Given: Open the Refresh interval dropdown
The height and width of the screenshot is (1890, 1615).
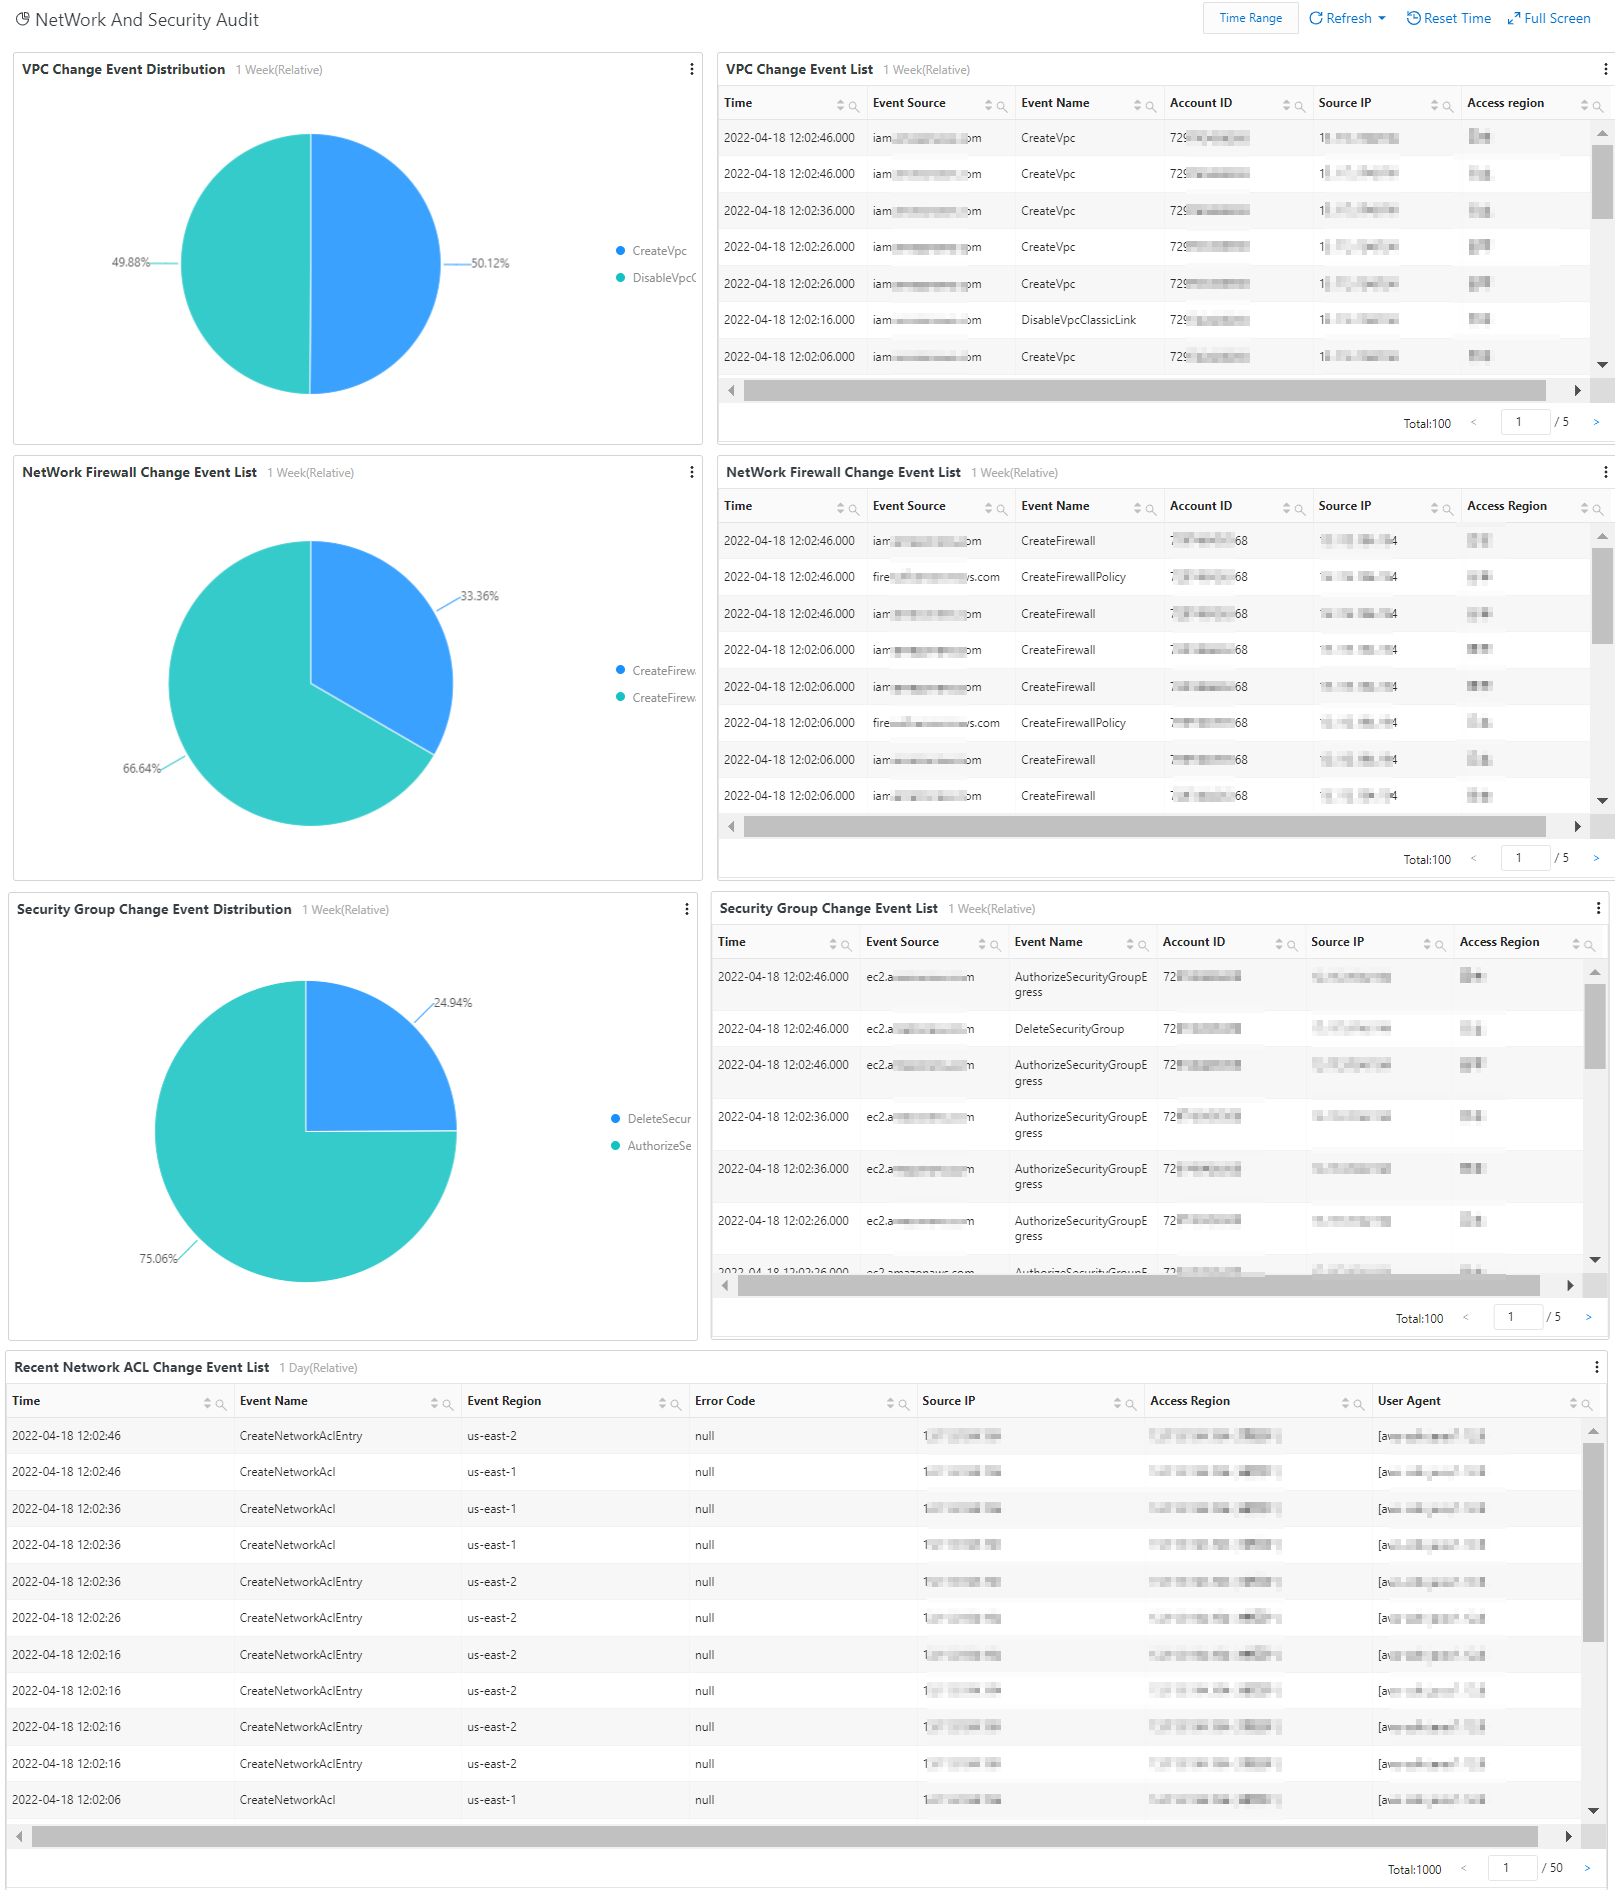Looking at the screenshot, I should coord(1383,18).
